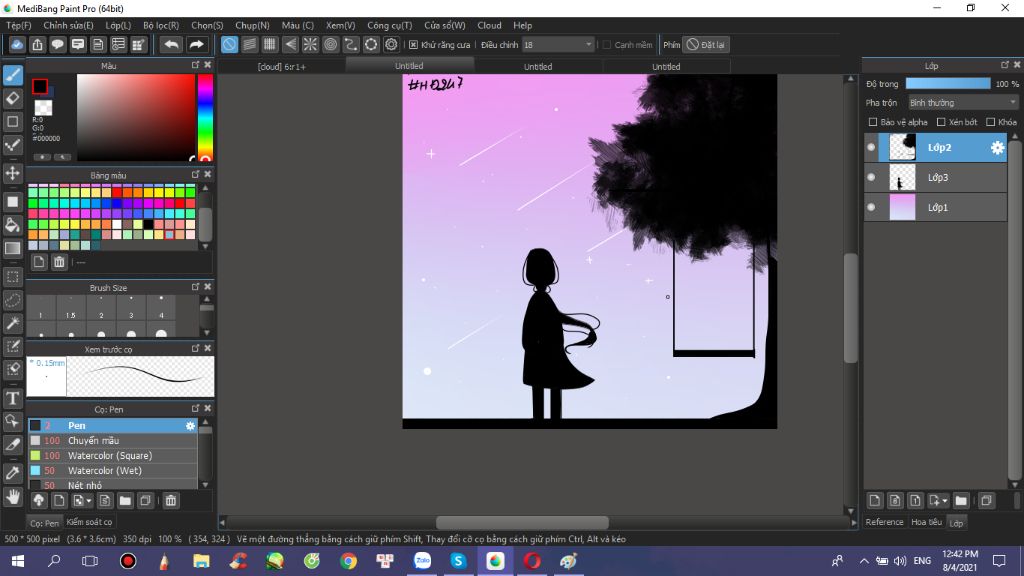Open Skype from taskbar
The image size is (1024, 576).
coord(458,561)
